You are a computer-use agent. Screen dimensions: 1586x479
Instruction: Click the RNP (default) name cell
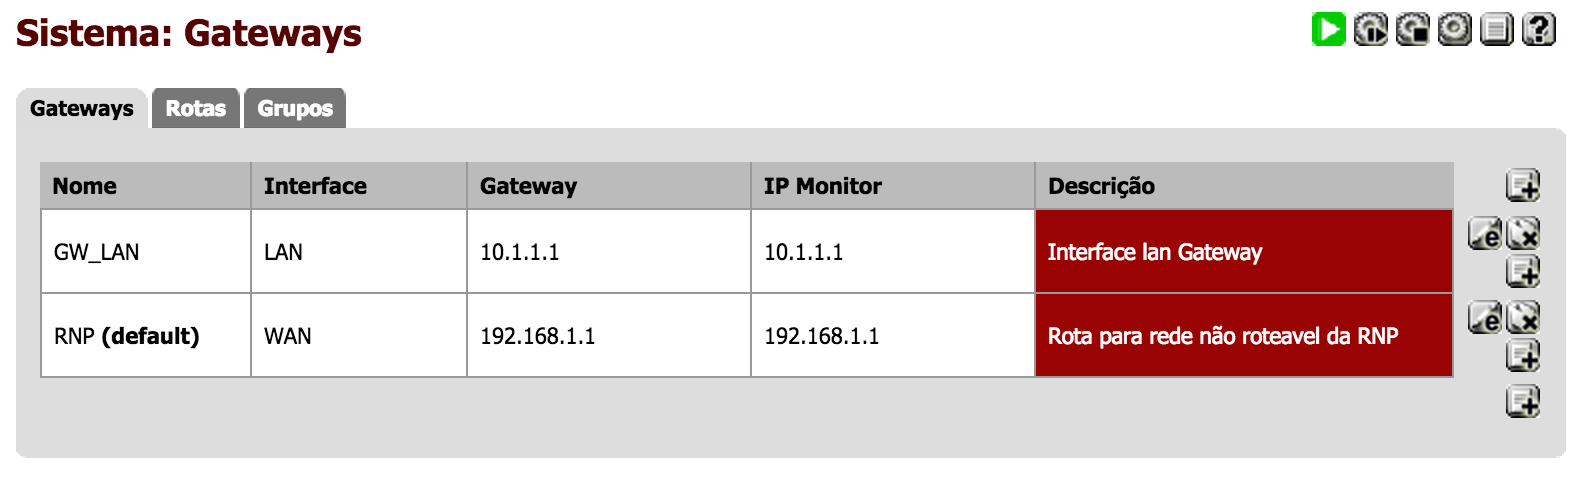(x=146, y=336)
